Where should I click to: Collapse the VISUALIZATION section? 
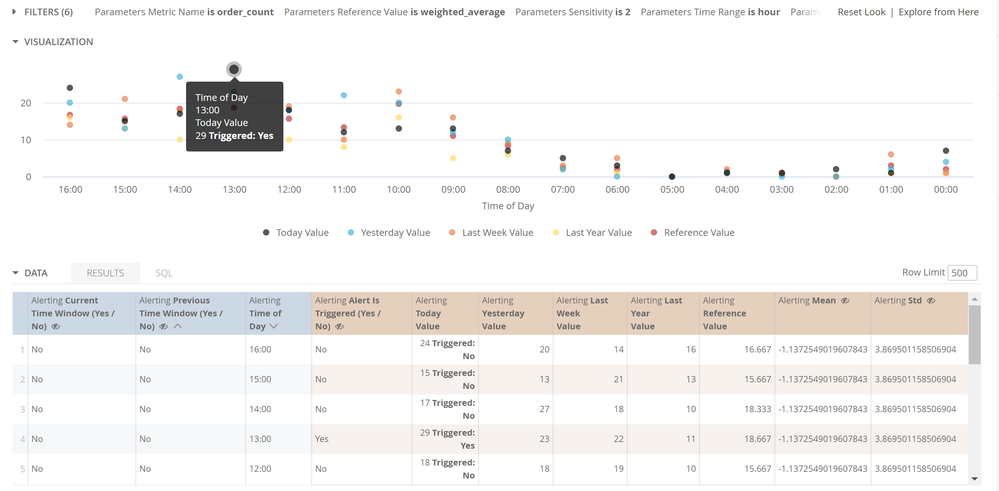(53, 41)
